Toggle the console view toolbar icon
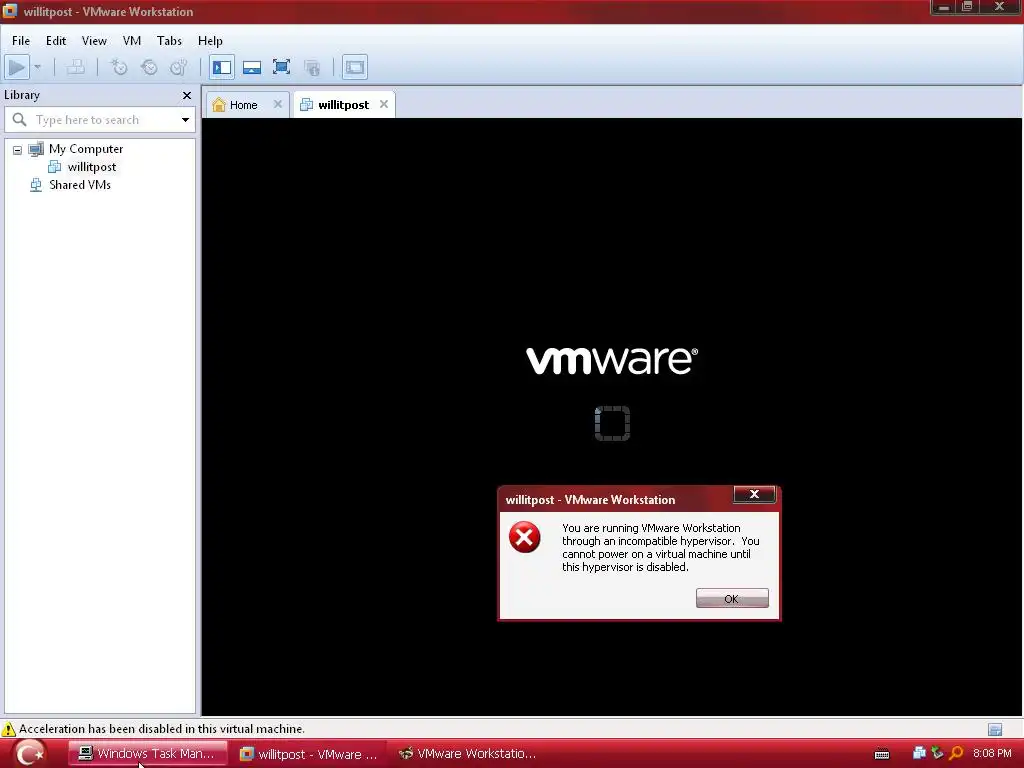 [x=355, y=67]
